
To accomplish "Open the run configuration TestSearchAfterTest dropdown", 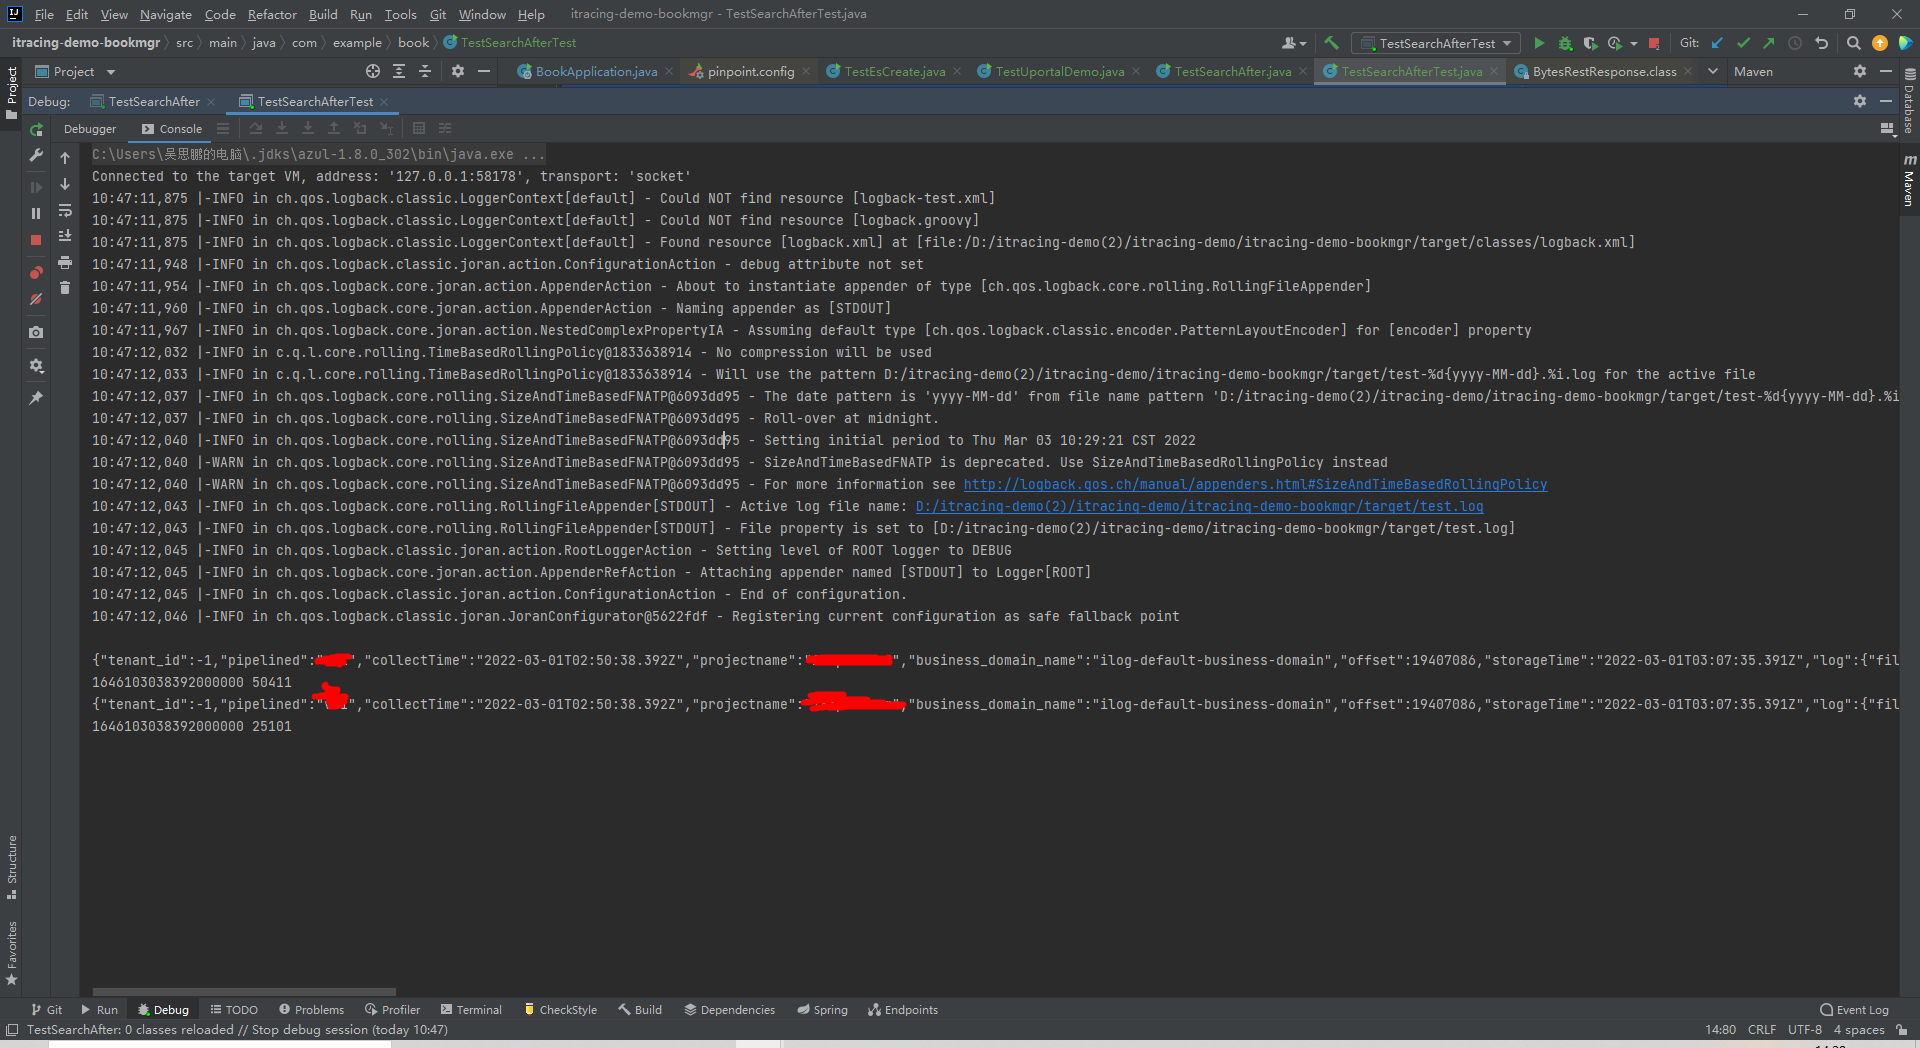I will point(1435,43).
